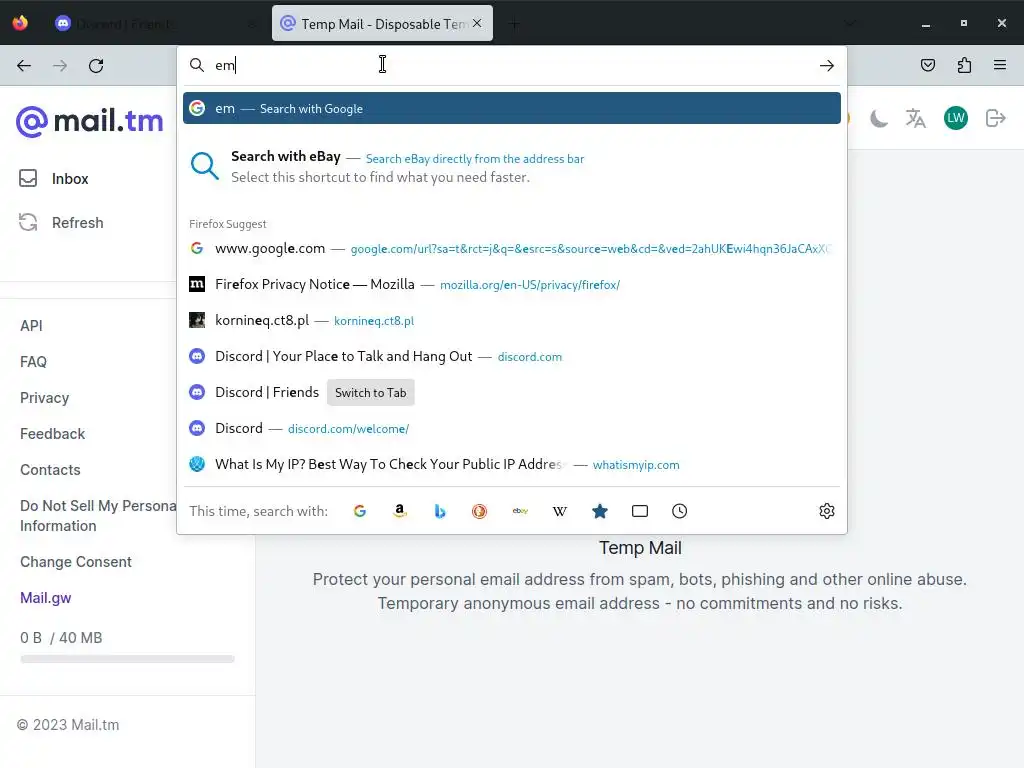
Task: Search this time with Google icon
Action: click(x=360, y=511)
